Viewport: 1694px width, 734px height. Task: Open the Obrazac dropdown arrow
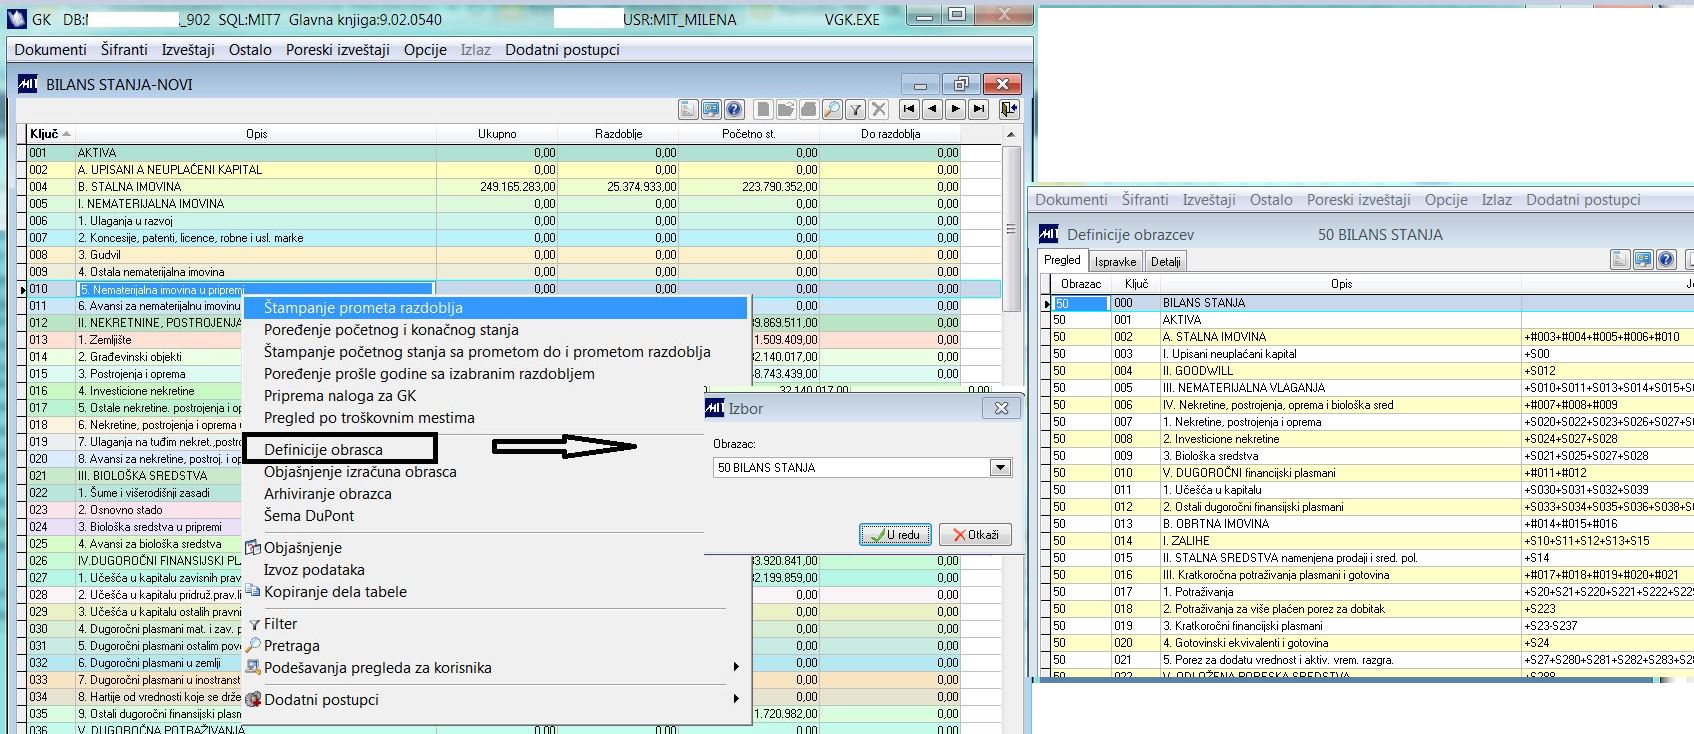click(x=1000, y=467)
